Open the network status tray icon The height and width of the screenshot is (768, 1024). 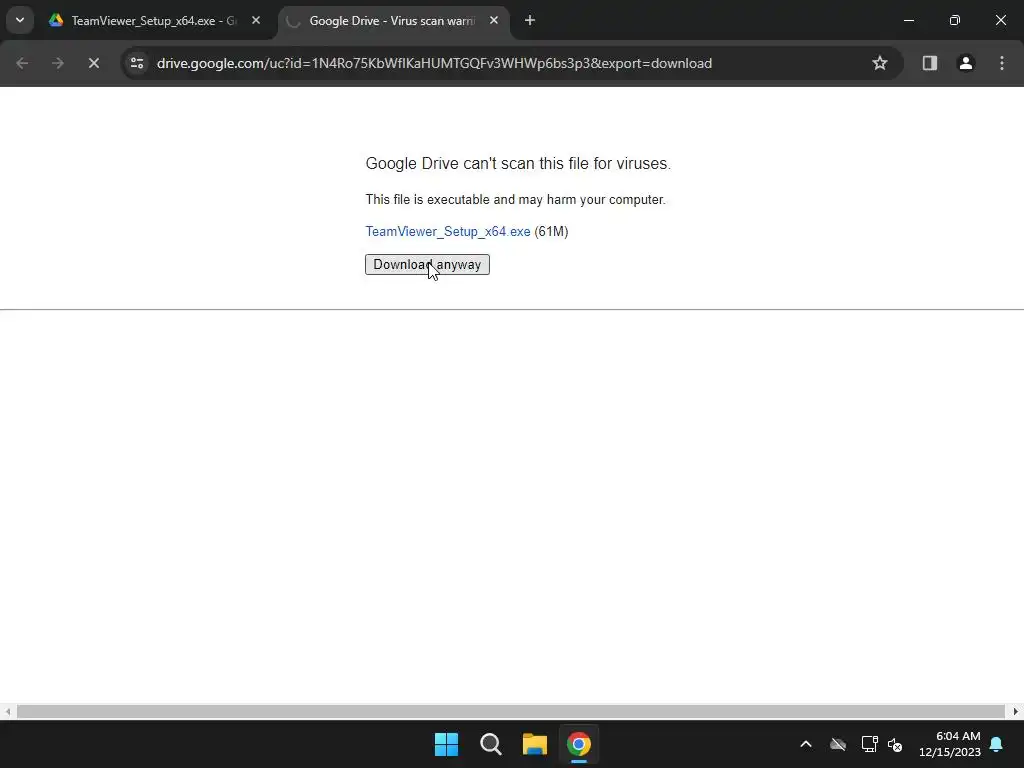(869, 744)
